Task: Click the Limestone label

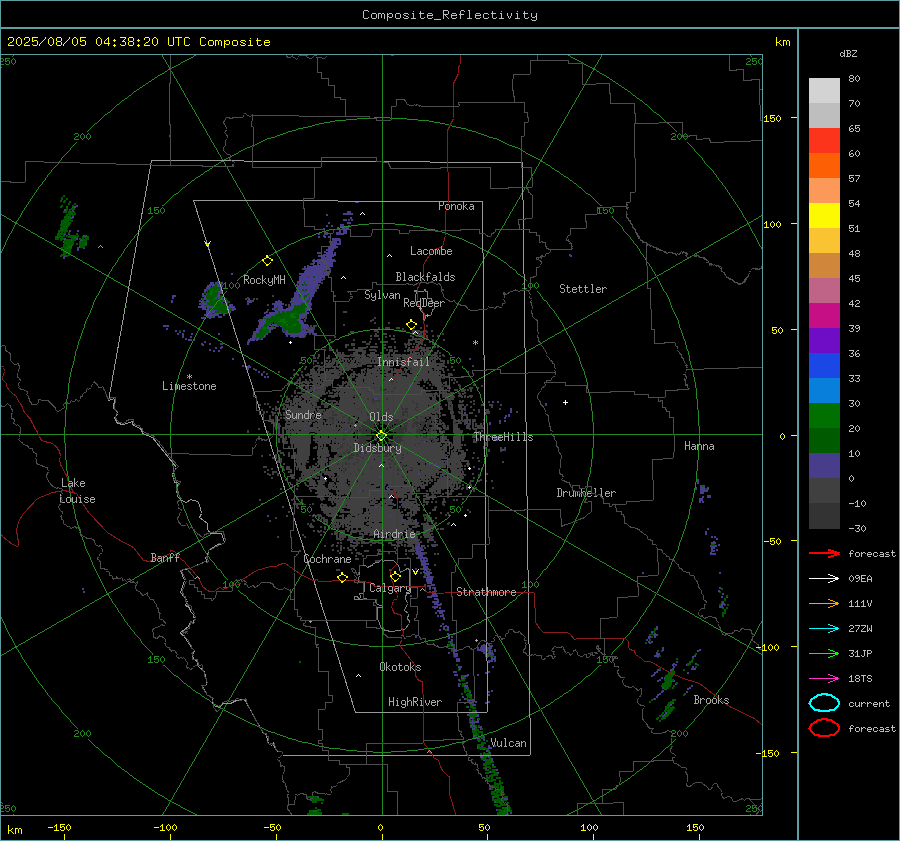Action: [189, 386]
